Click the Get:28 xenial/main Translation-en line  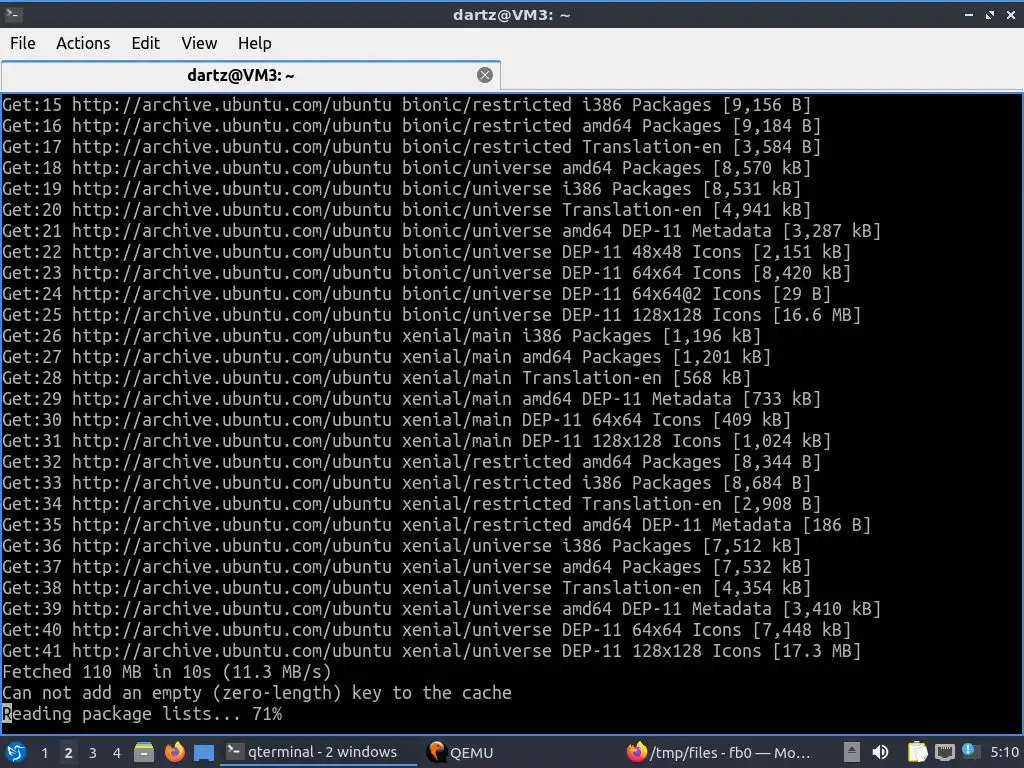[376, 378]
